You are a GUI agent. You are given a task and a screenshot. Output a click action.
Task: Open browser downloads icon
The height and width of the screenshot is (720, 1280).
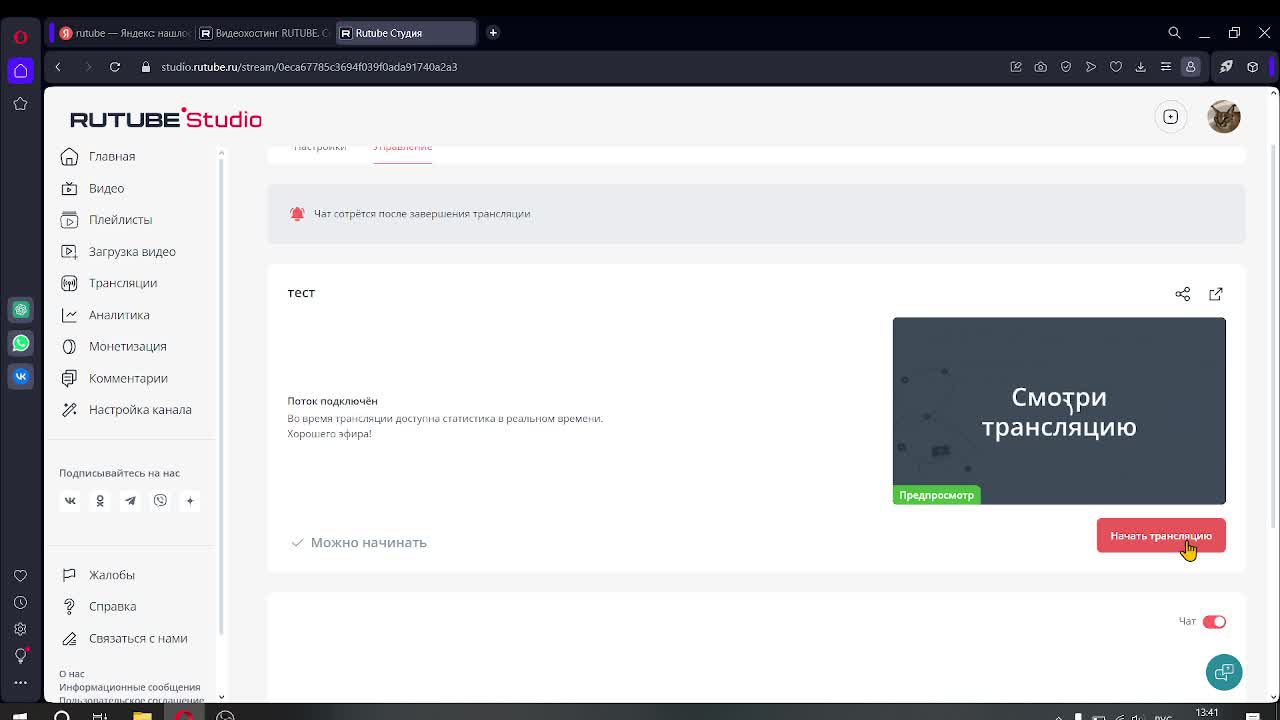[x=1141, y=67]
